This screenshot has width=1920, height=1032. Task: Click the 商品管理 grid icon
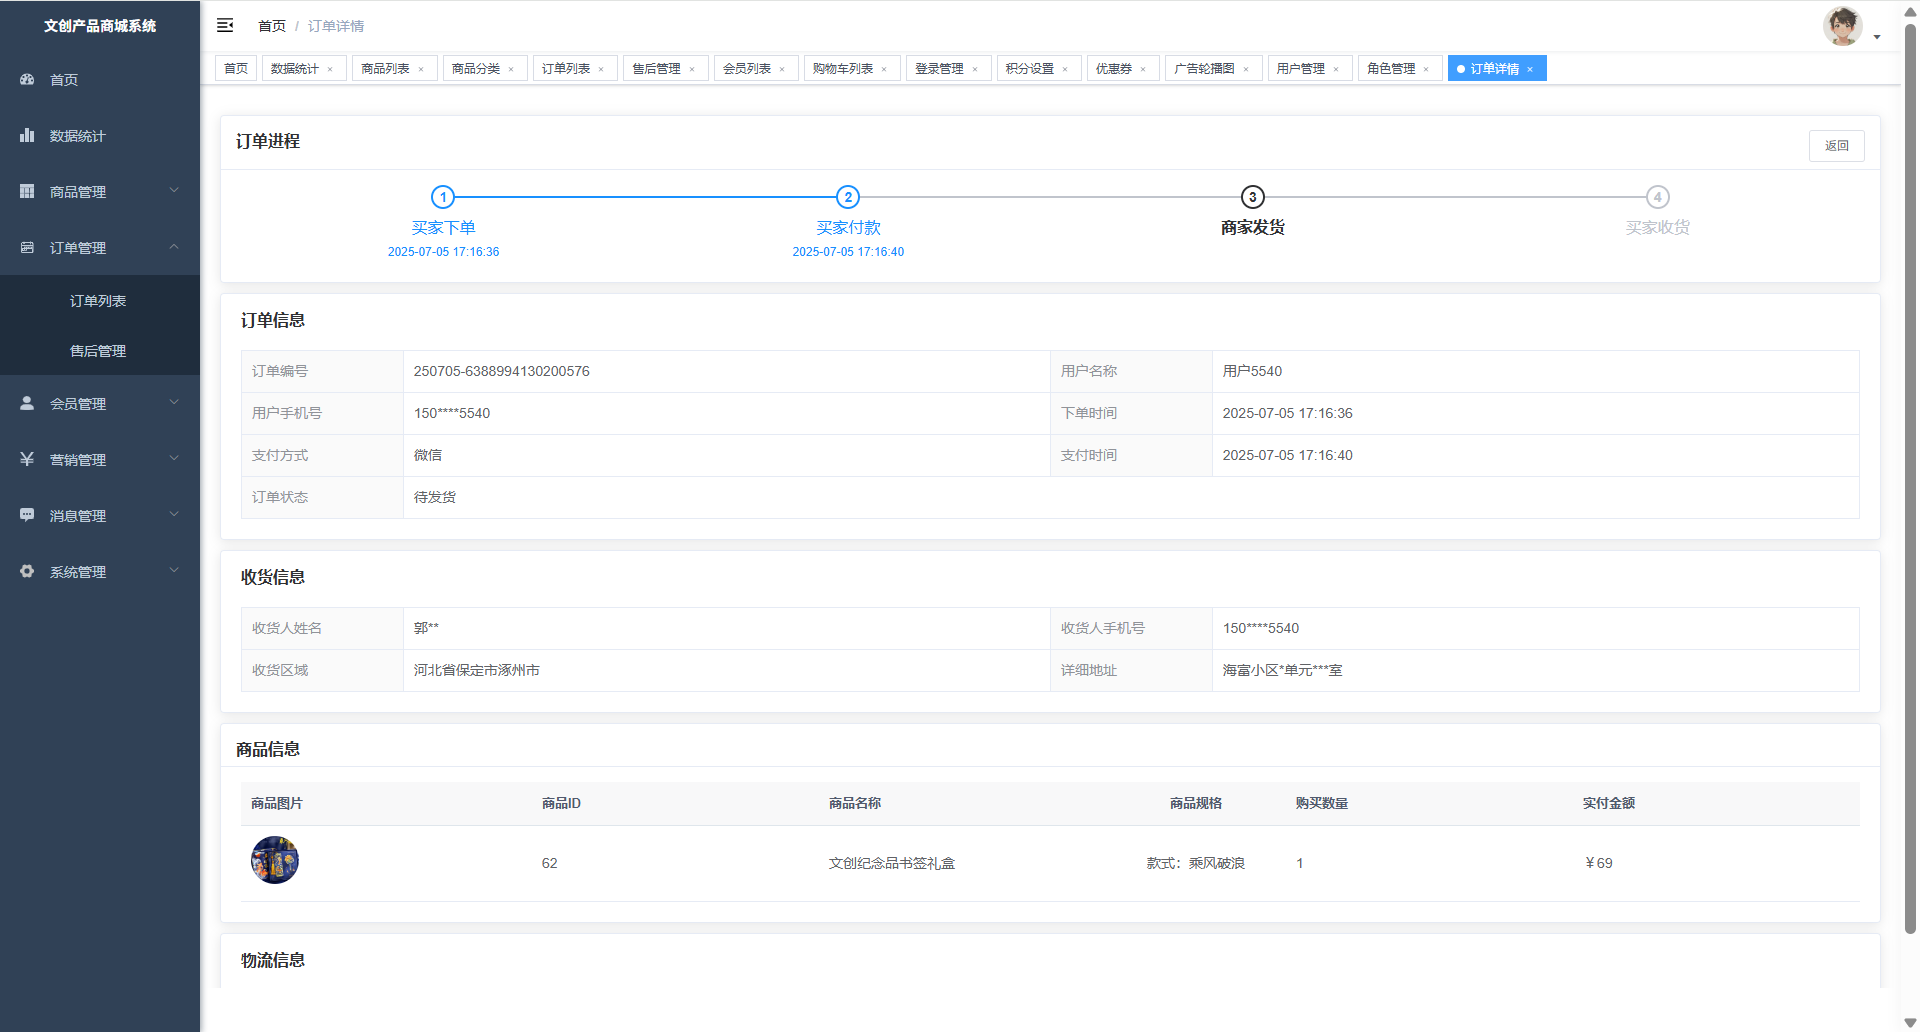point(27,191)
